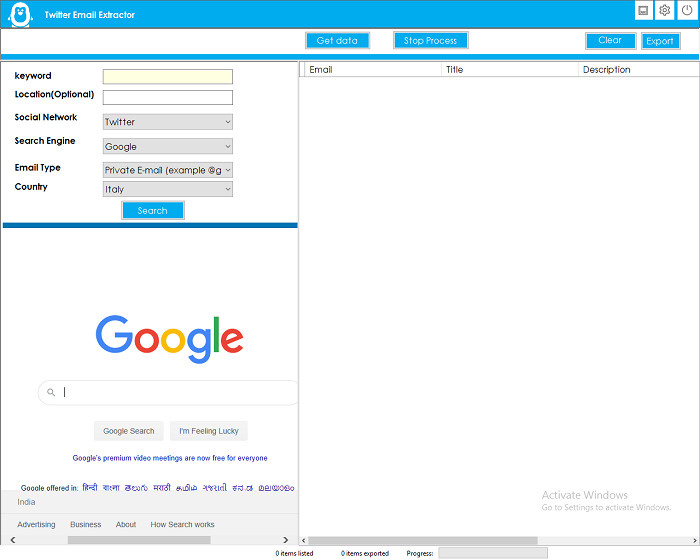
Task: Click the Business footer link
Action: pyautogui.click(x=85, y=524)
